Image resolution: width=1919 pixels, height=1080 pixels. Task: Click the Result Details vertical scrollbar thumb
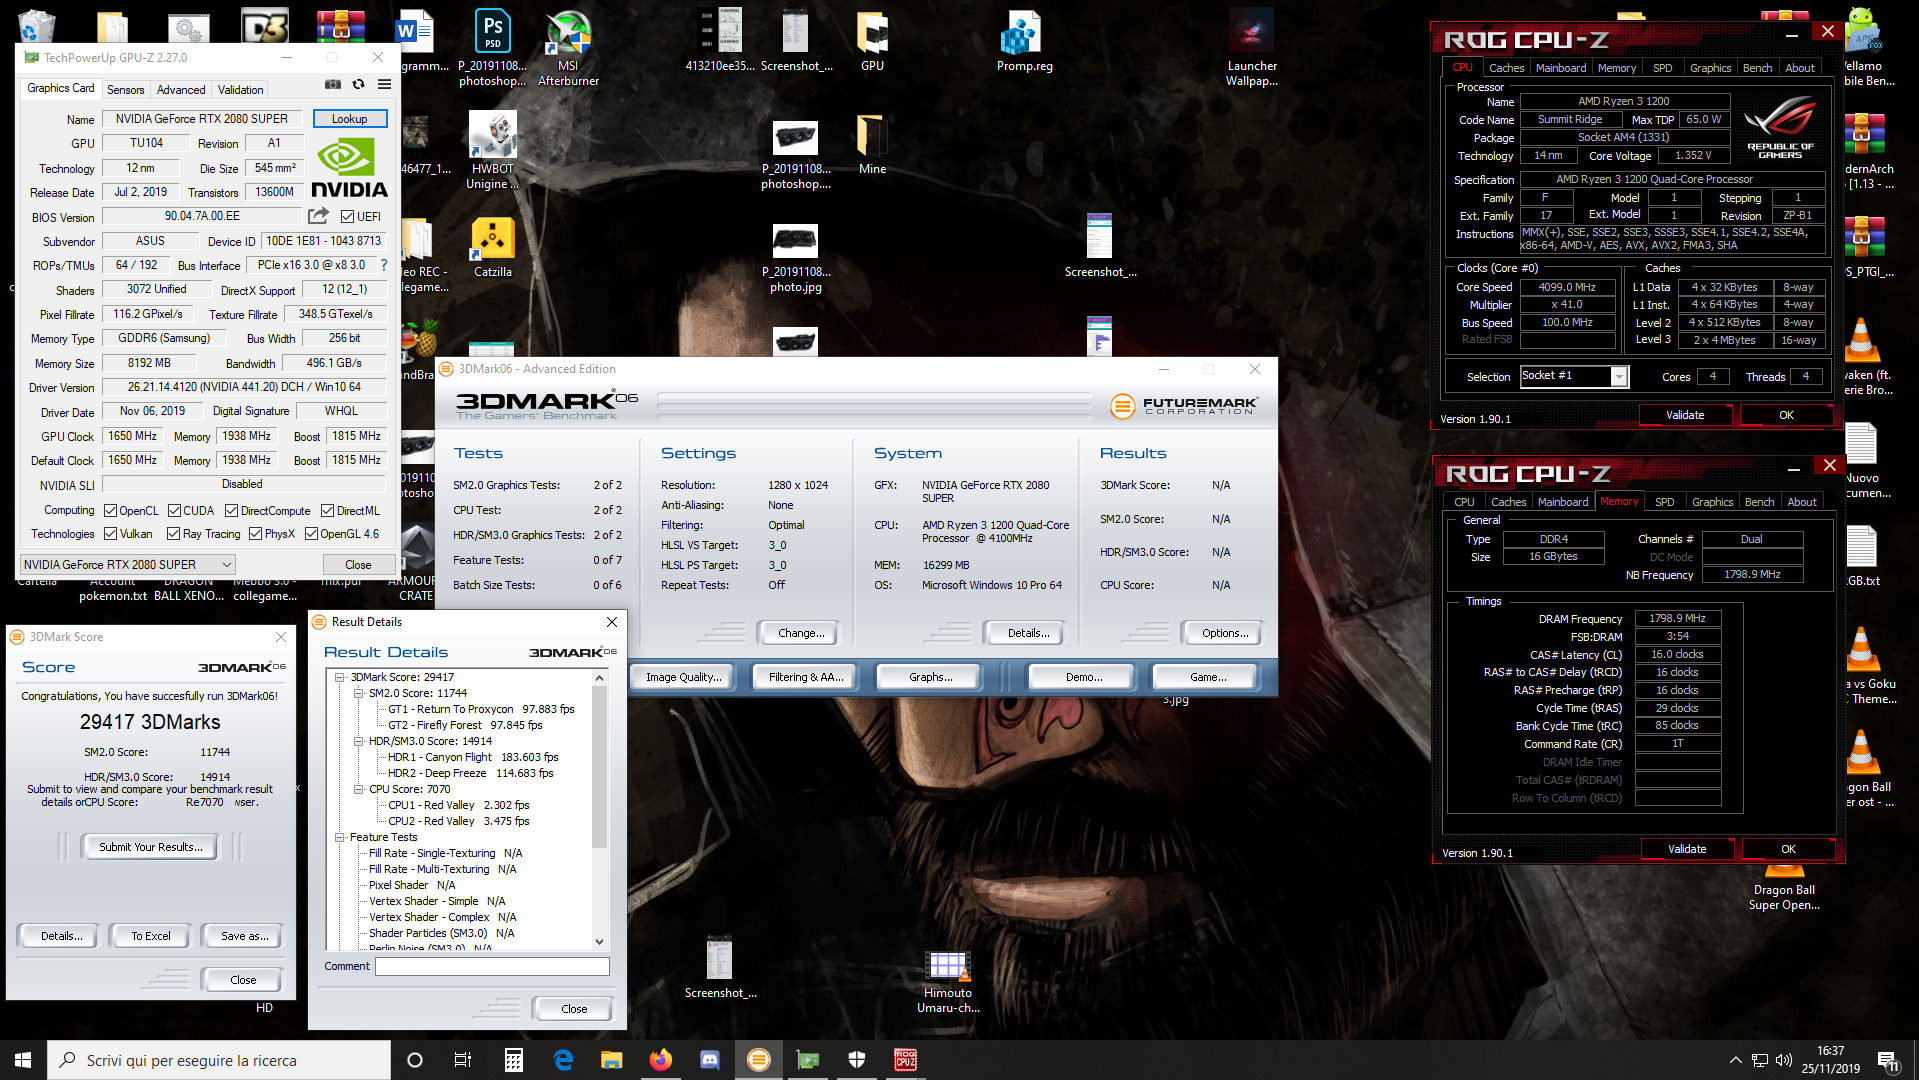(x=599, y=767)
